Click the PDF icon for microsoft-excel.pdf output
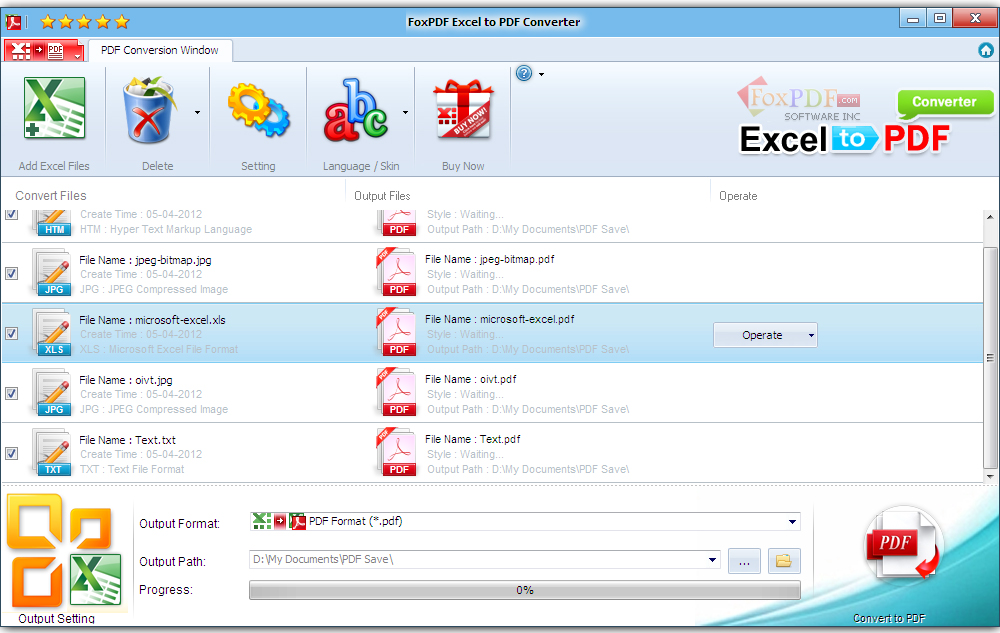The width and height of the screenshot is (1000, 633). [396, 332]
